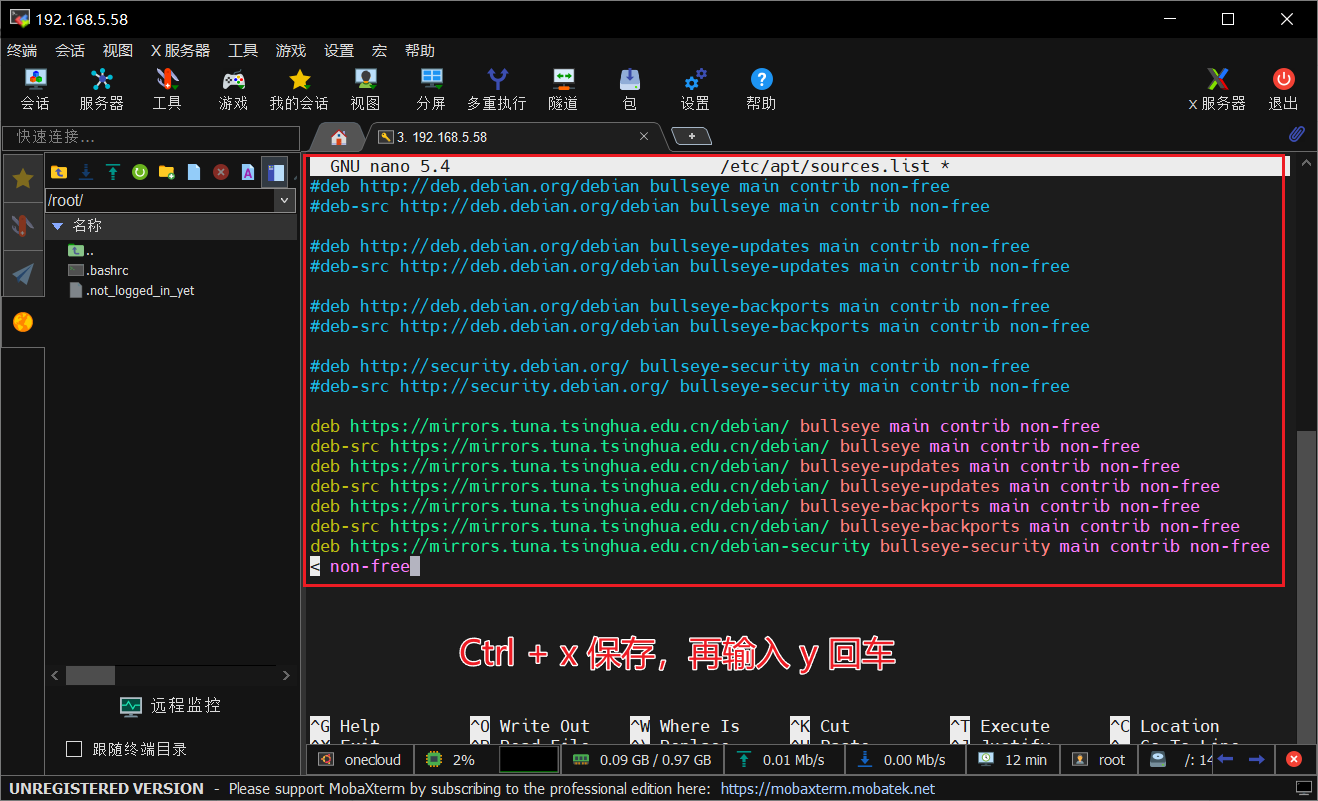The width and height of the screenshot is (1318, 801).
Task: Open the 视图 menu in menu bar
Action: point(117,50)
